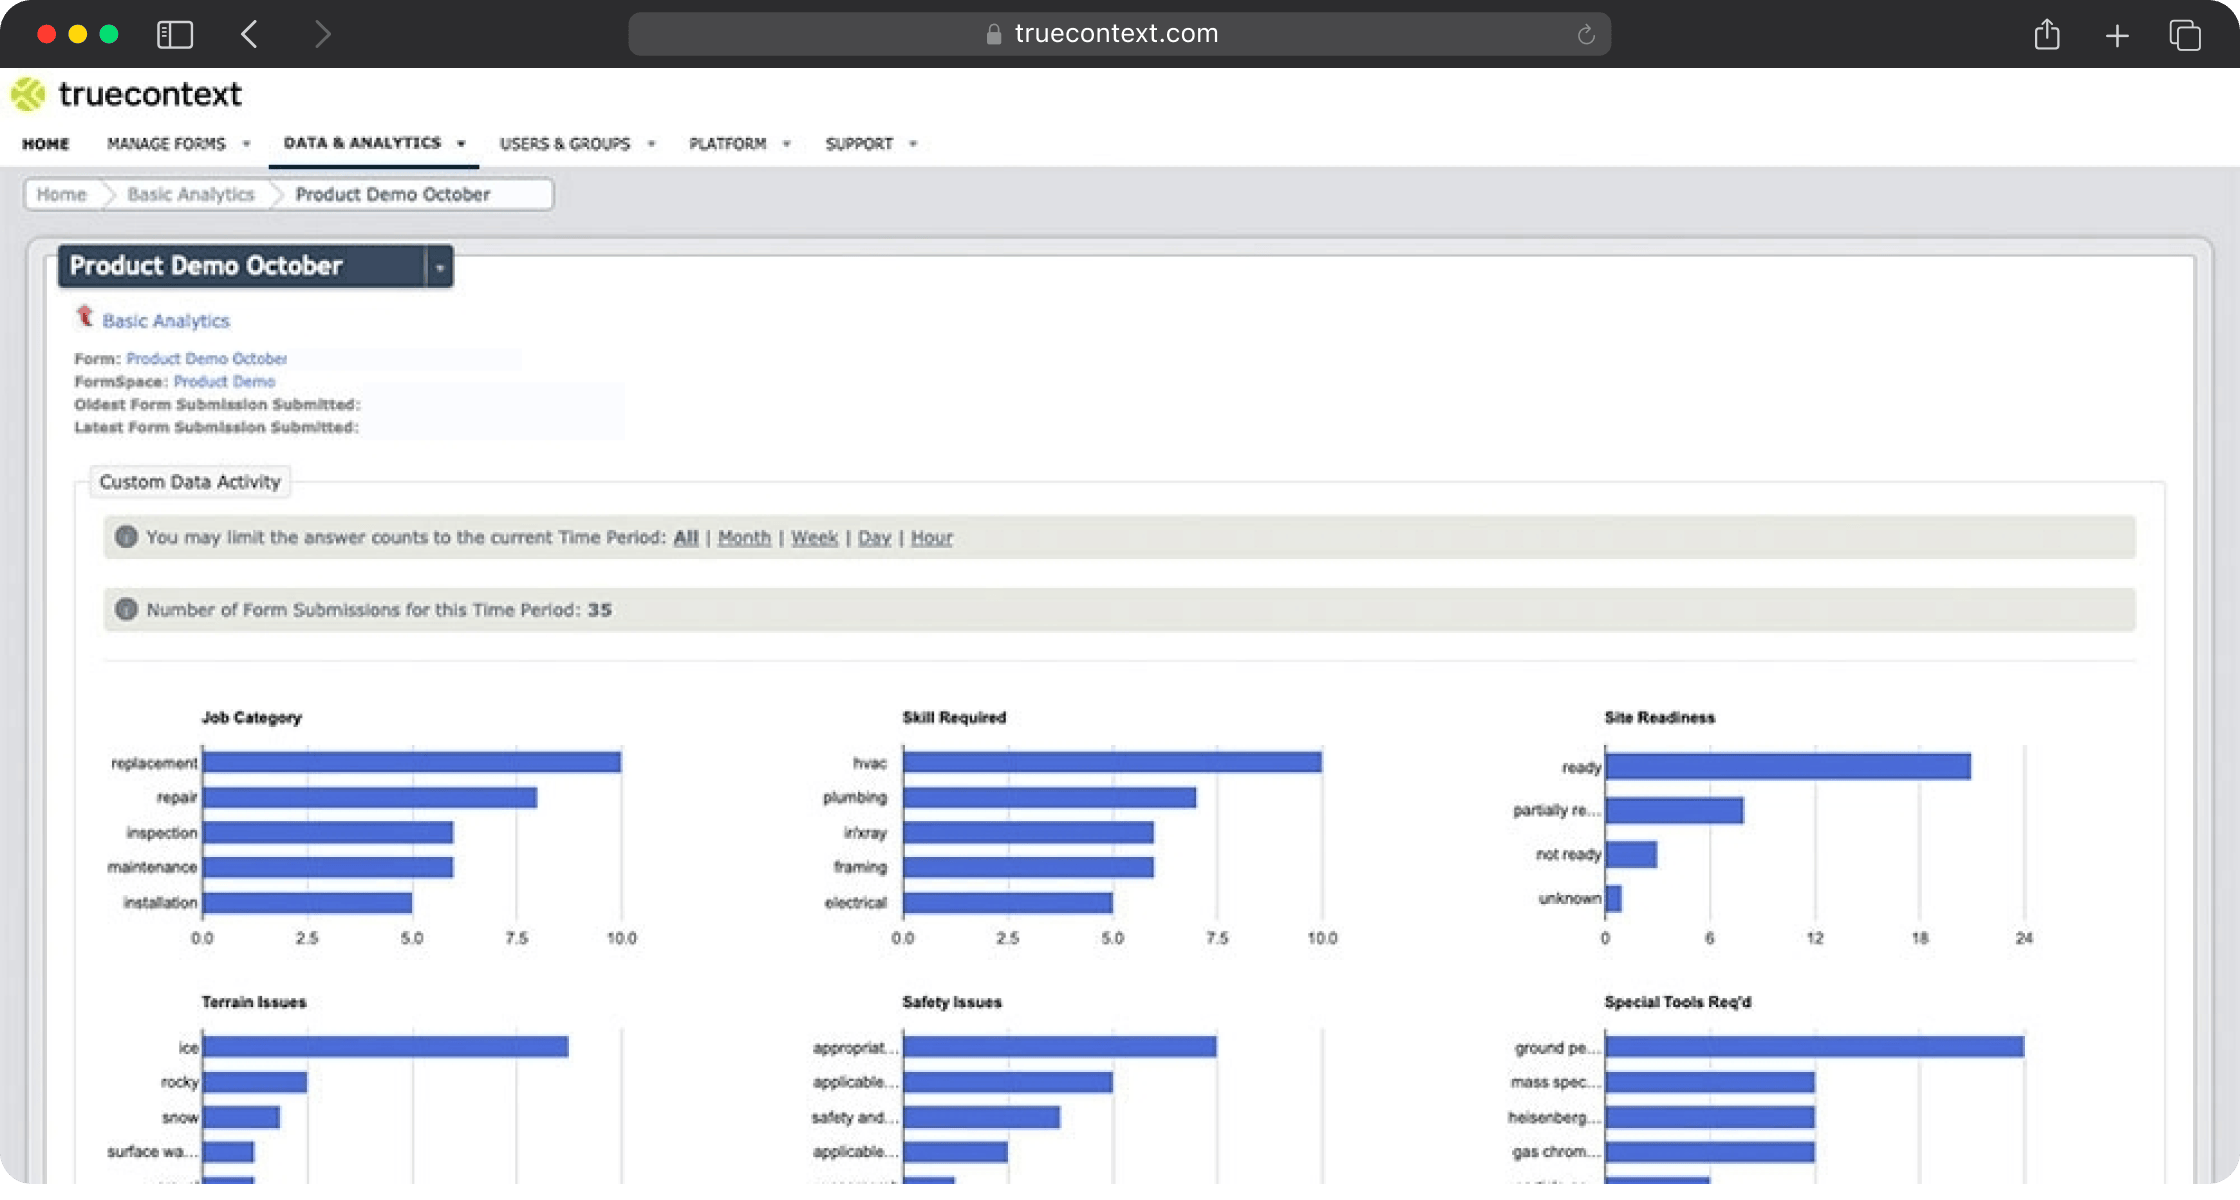
Task: Click the plumbing bar in Skill Required chart
Action: tap(1050, 797)
